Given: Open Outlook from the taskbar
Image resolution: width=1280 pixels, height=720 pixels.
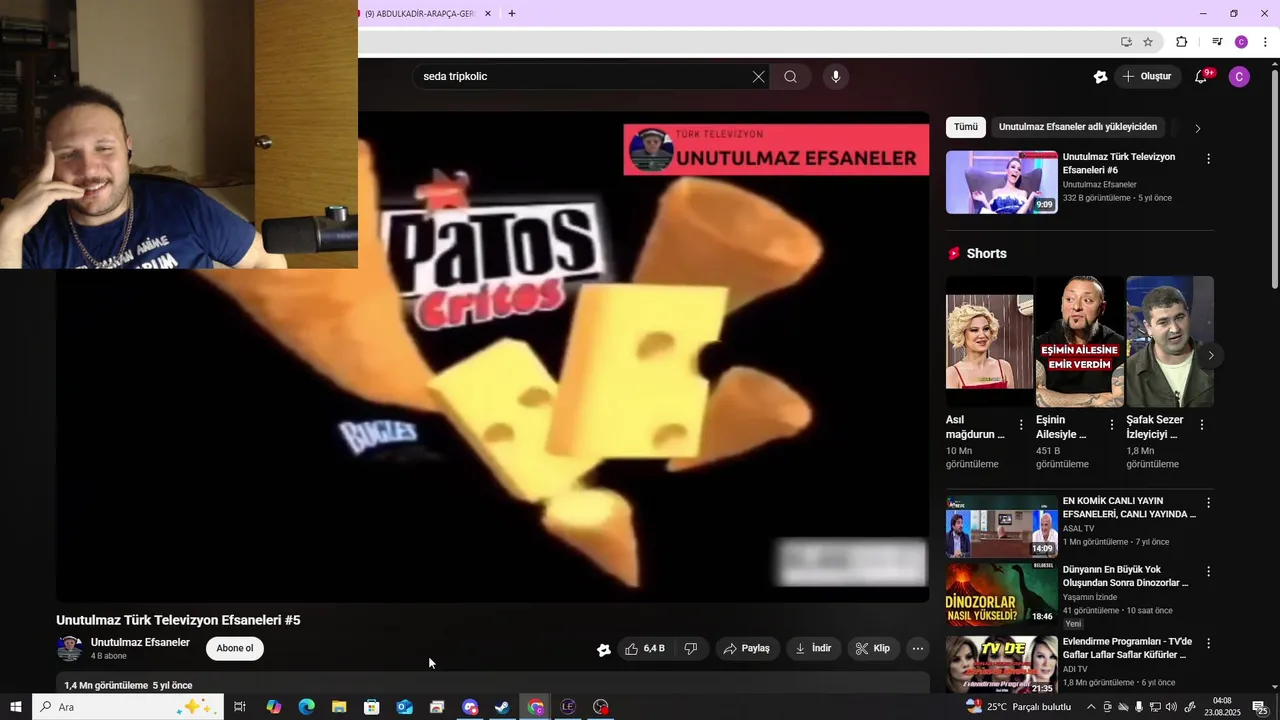Looking at the screenshot, I should pos(404,707).
